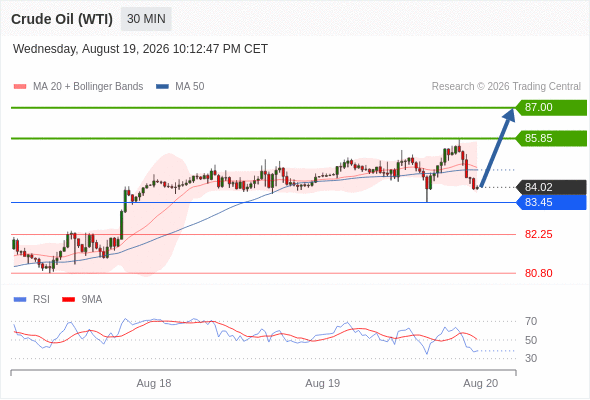Select the MA 20 + Bollinger Bands label
The image size is (590, 400).
88,87
